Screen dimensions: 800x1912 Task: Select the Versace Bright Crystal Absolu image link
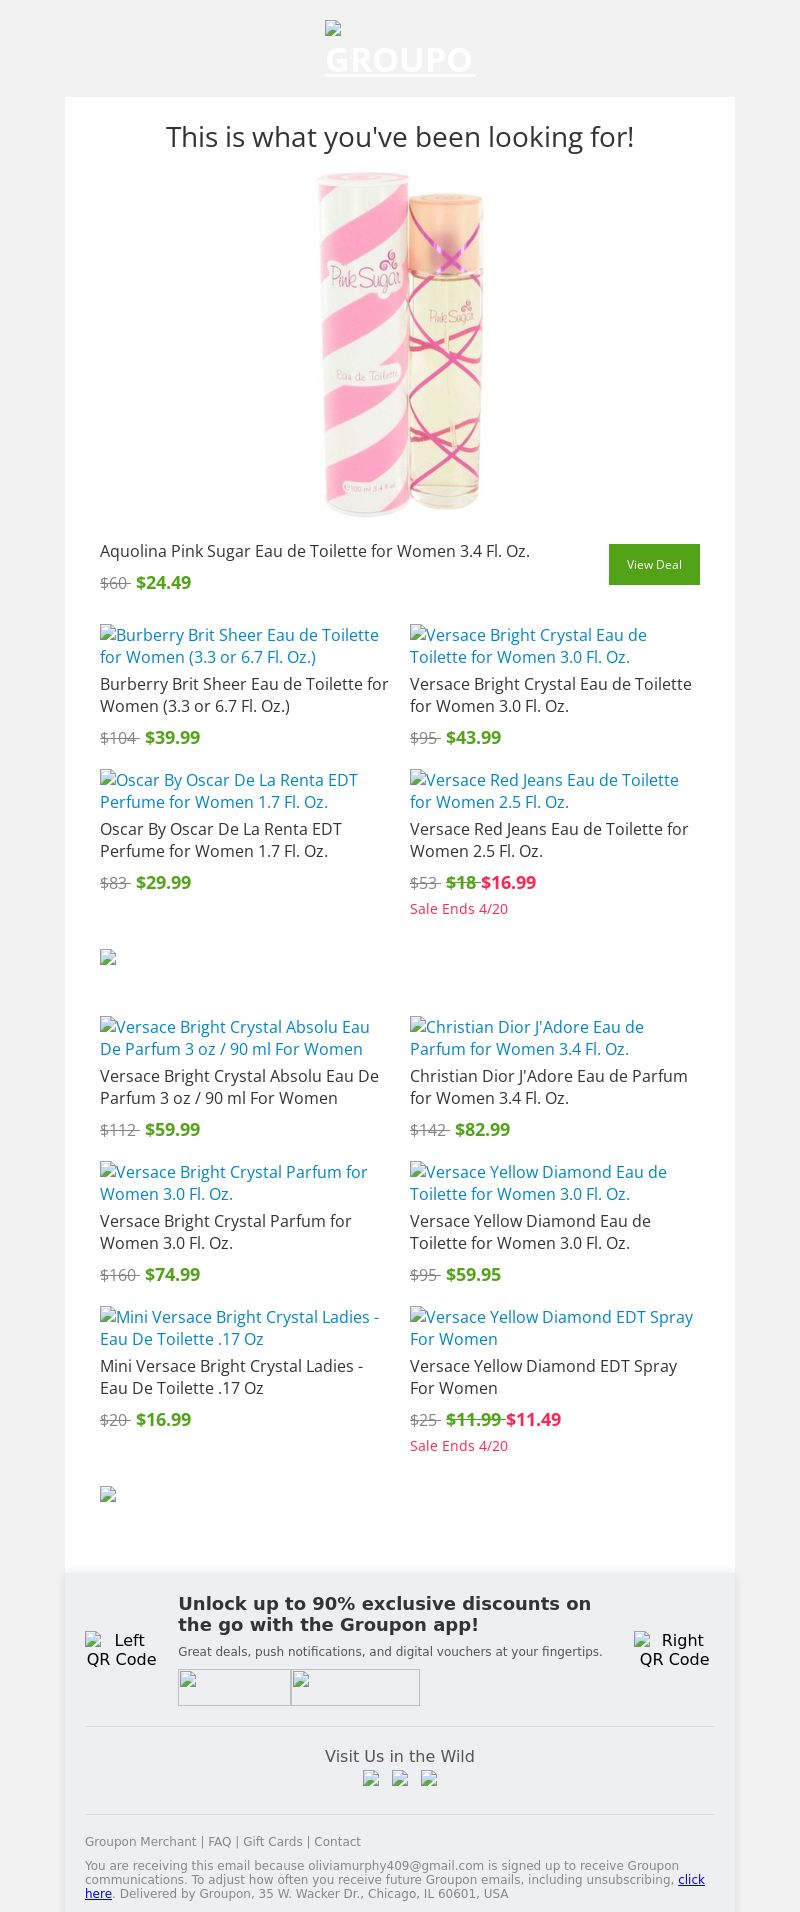(235, 1038)
